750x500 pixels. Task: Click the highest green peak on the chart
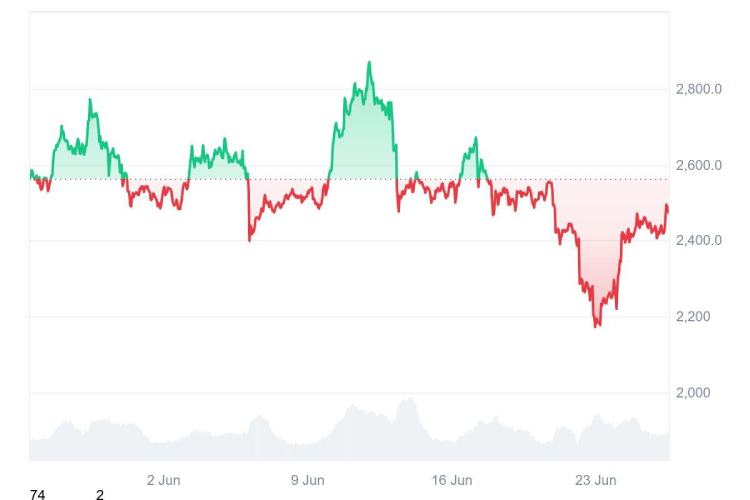pyautogui.click(x=369, y=63)
